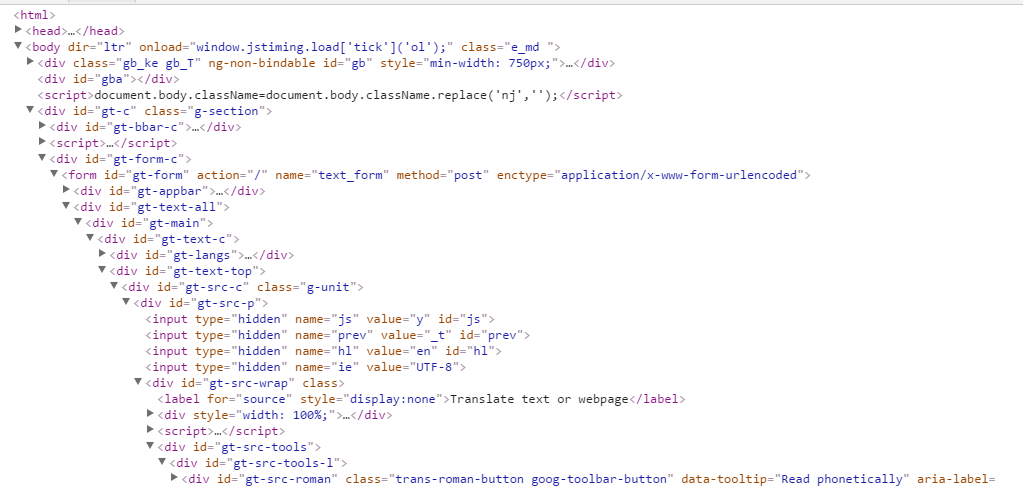Collapse the gt-src-tools-l div
This screenshot has width=1023, height=489.
tap(162, 462)
